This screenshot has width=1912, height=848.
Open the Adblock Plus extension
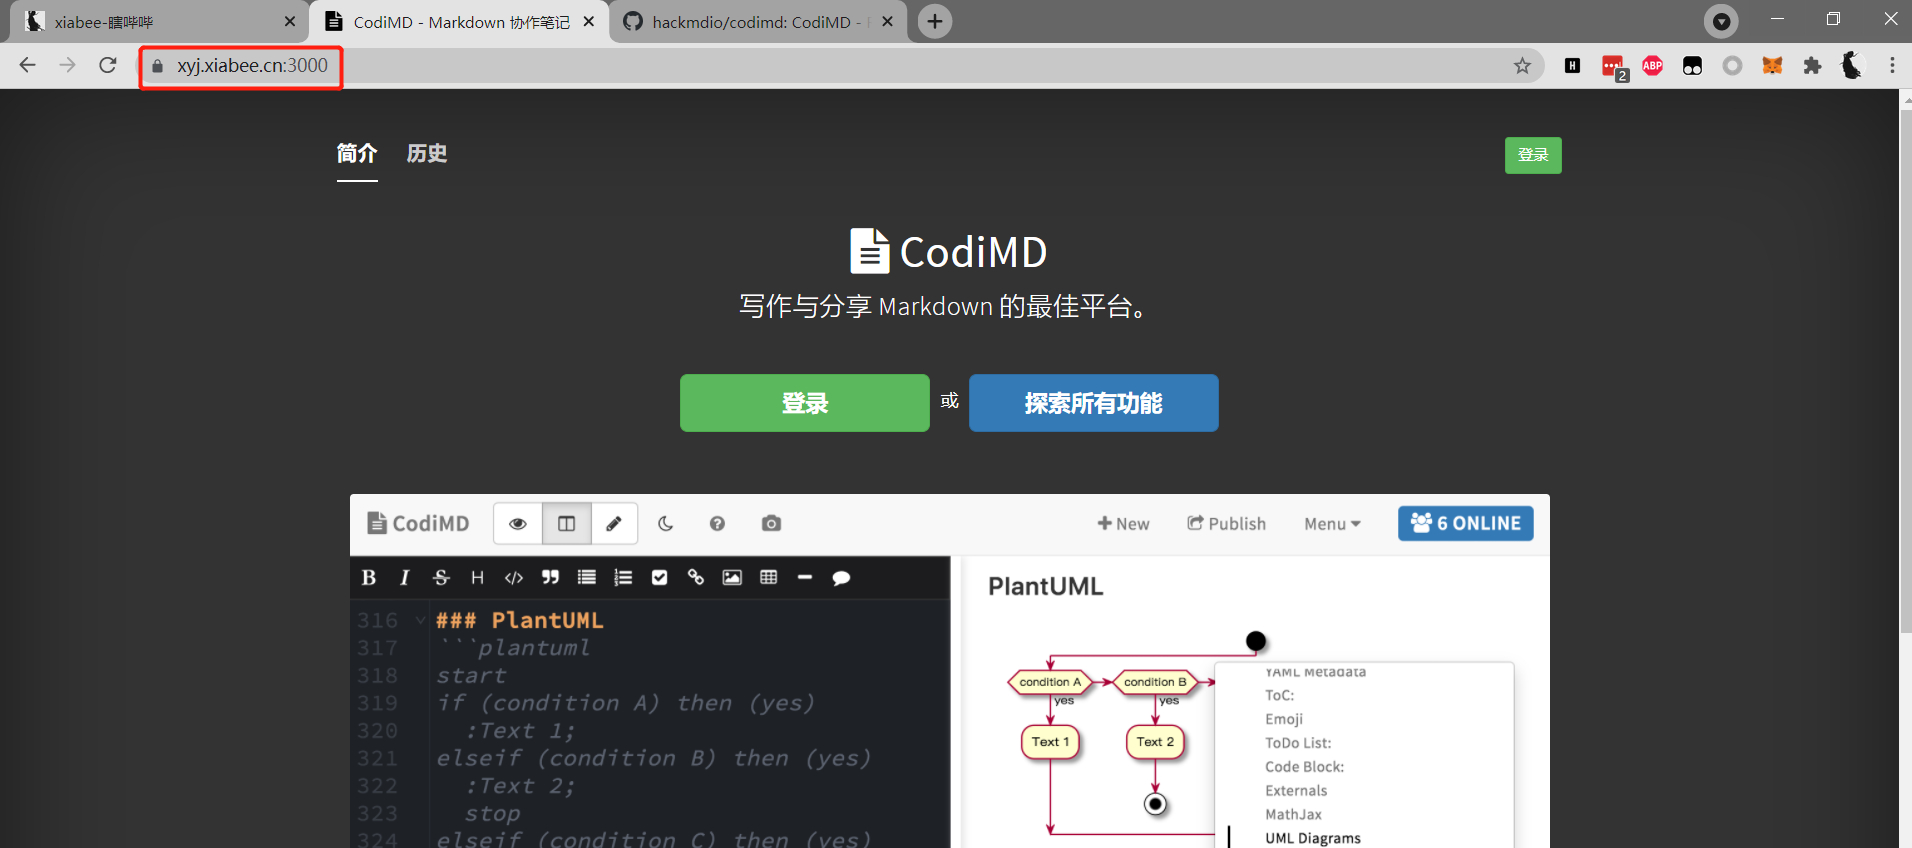(x=1652, y=66)
